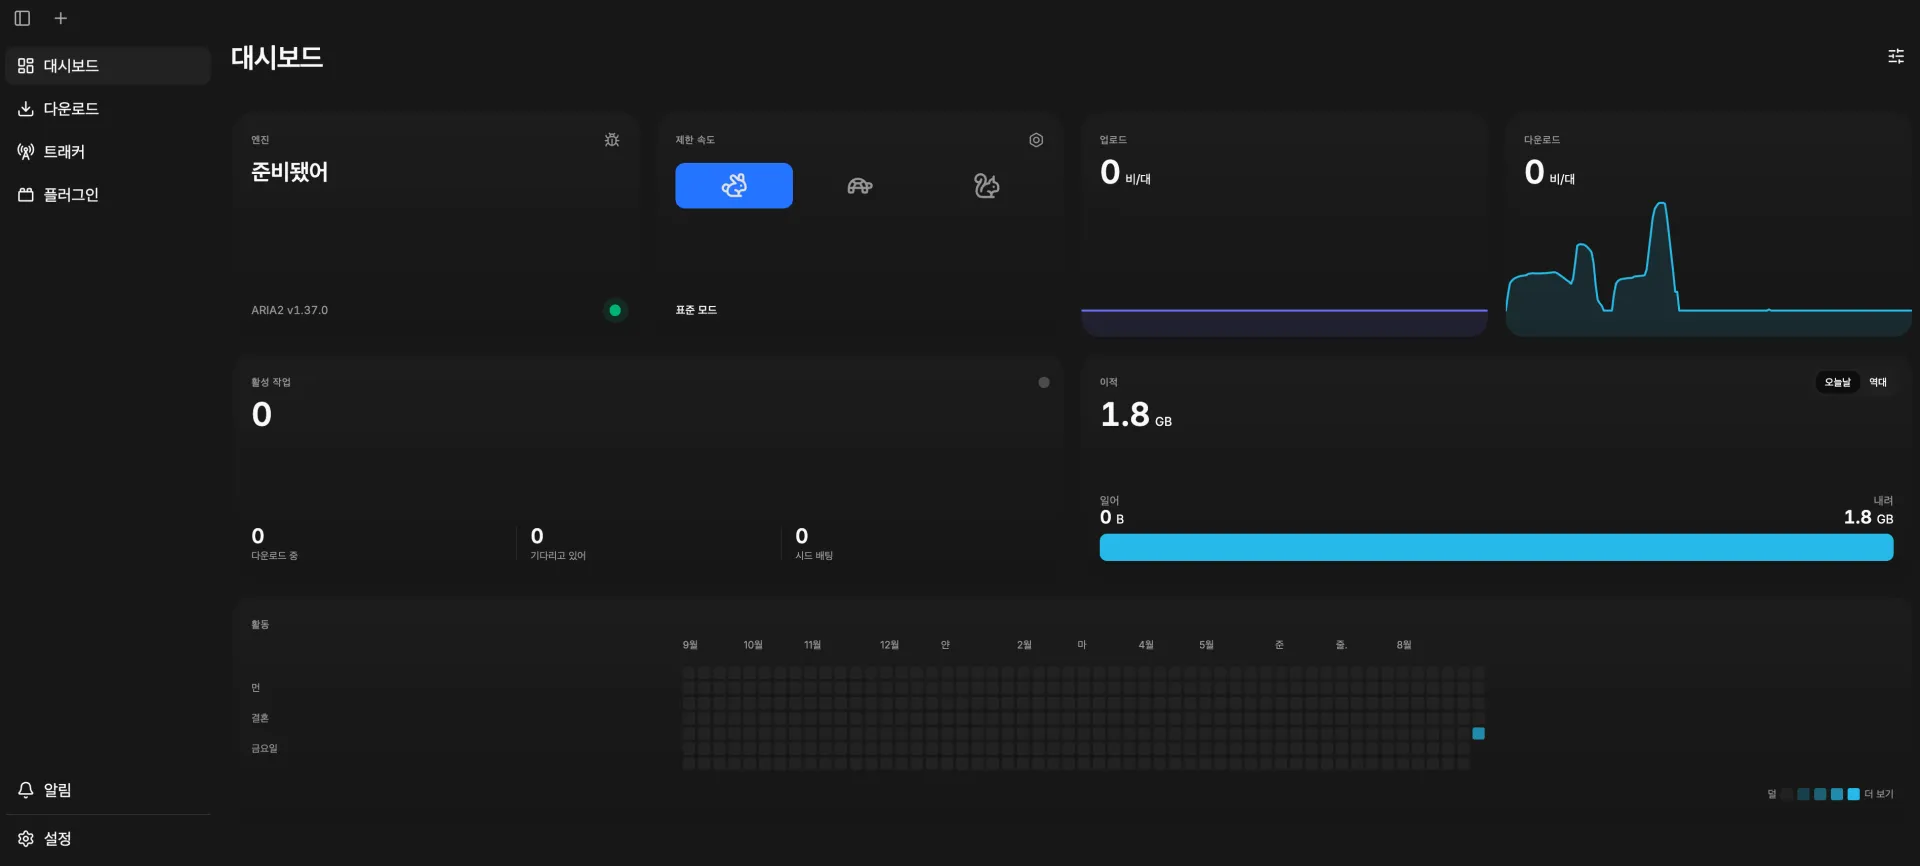Click the ARIA2 v1.37.0 version text
The image size is (1920, 866).
289,310
